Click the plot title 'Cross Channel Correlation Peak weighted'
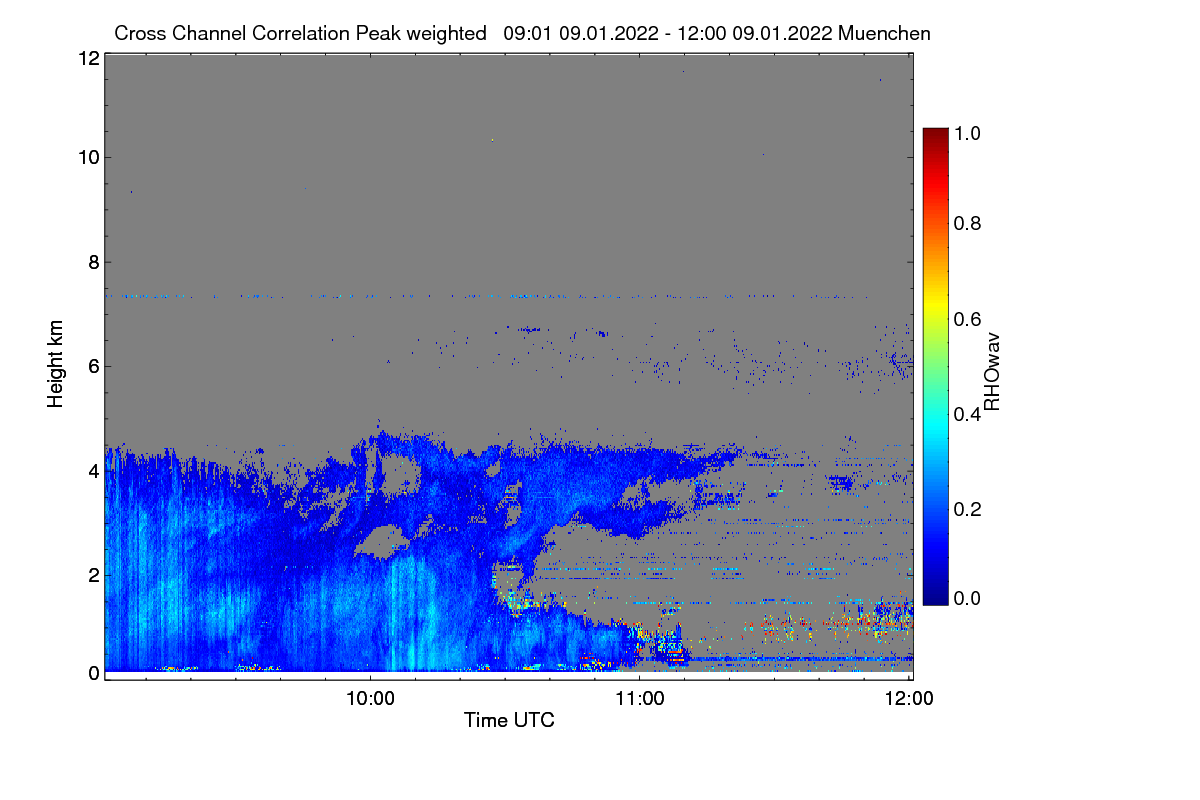Image resolution: width=1200 pixels, height=800 pixels. click(x=300, y=33)
